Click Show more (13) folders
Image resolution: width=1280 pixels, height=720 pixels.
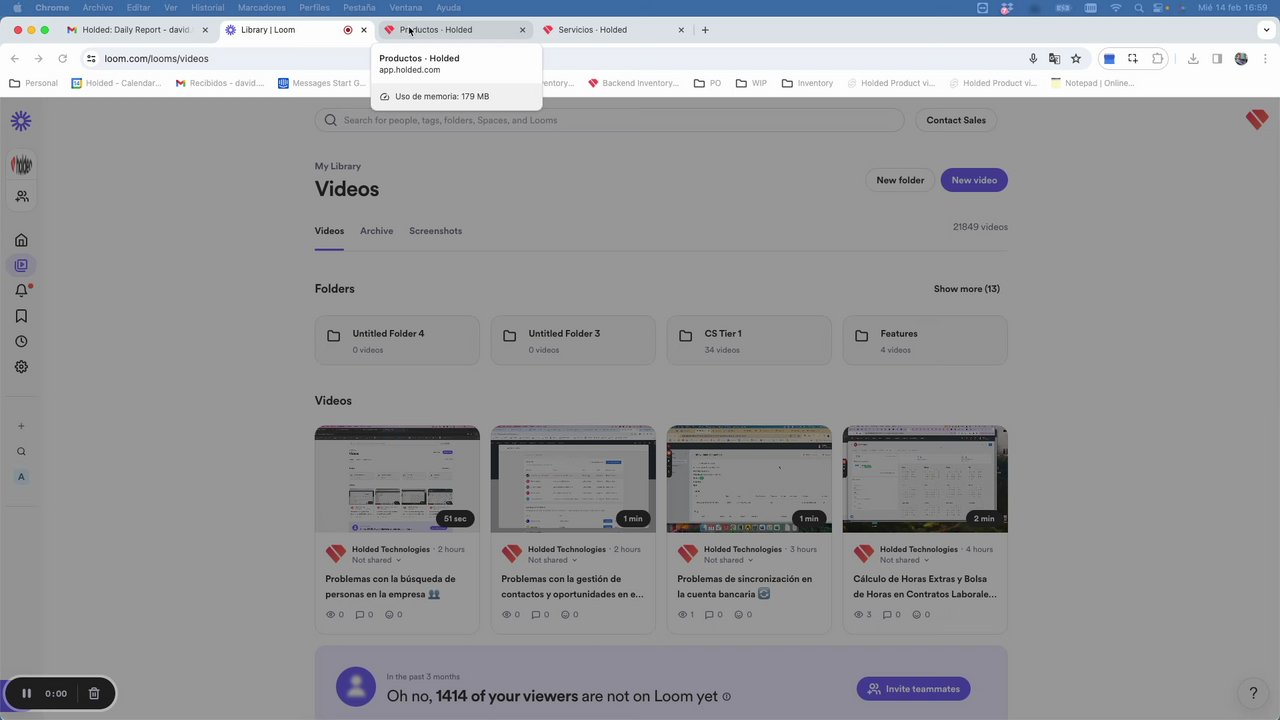tap(966, 289)
